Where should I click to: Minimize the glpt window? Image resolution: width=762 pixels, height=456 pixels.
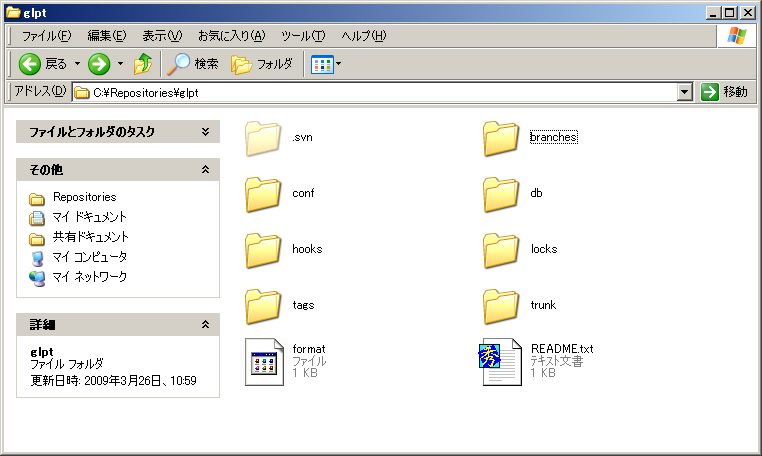coord(713,13)
